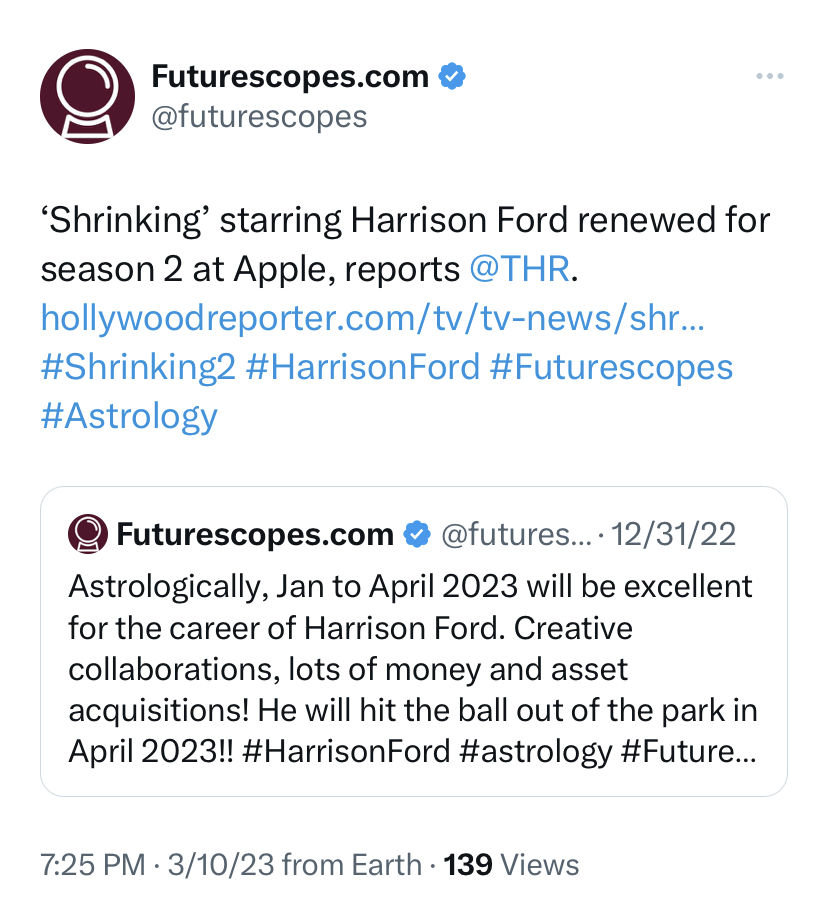Click the blue verified badge beside Futurescopes.com
Viewport: 828px width, 900px height.
tap(452, 76)
